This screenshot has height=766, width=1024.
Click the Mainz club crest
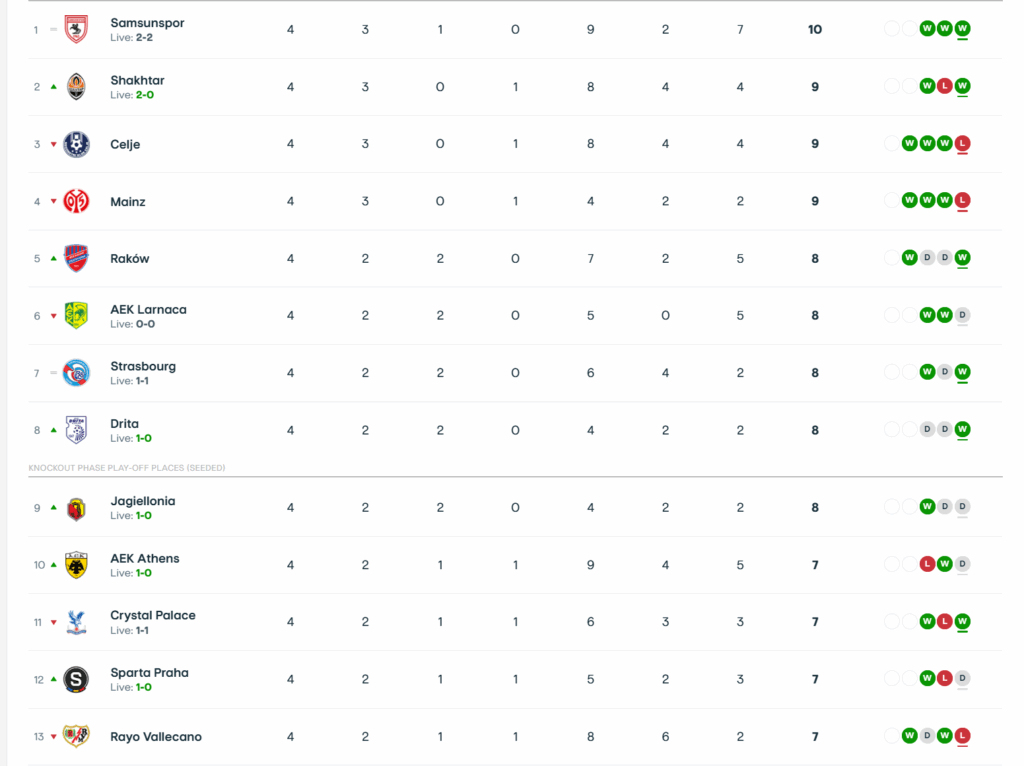[x=77, y=201]
